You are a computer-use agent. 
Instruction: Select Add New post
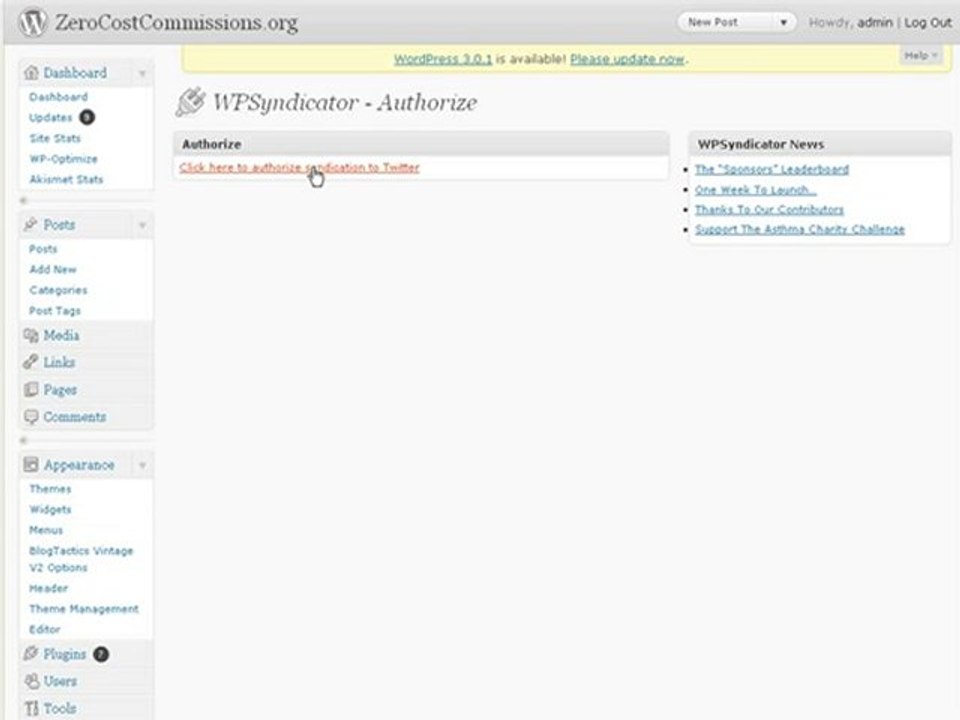pyautogui.click(x=53, y=269)
